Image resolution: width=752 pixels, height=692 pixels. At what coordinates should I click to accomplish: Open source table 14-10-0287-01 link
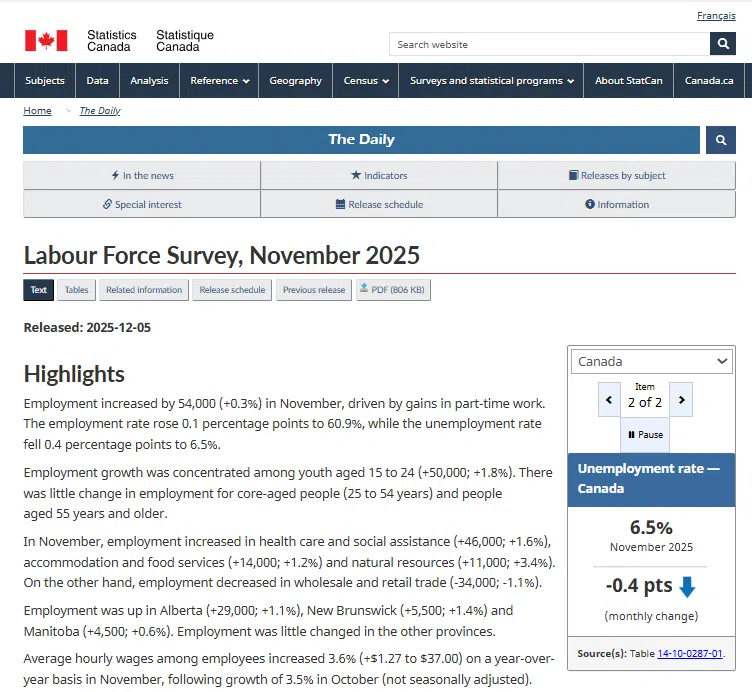coord(689,654)
